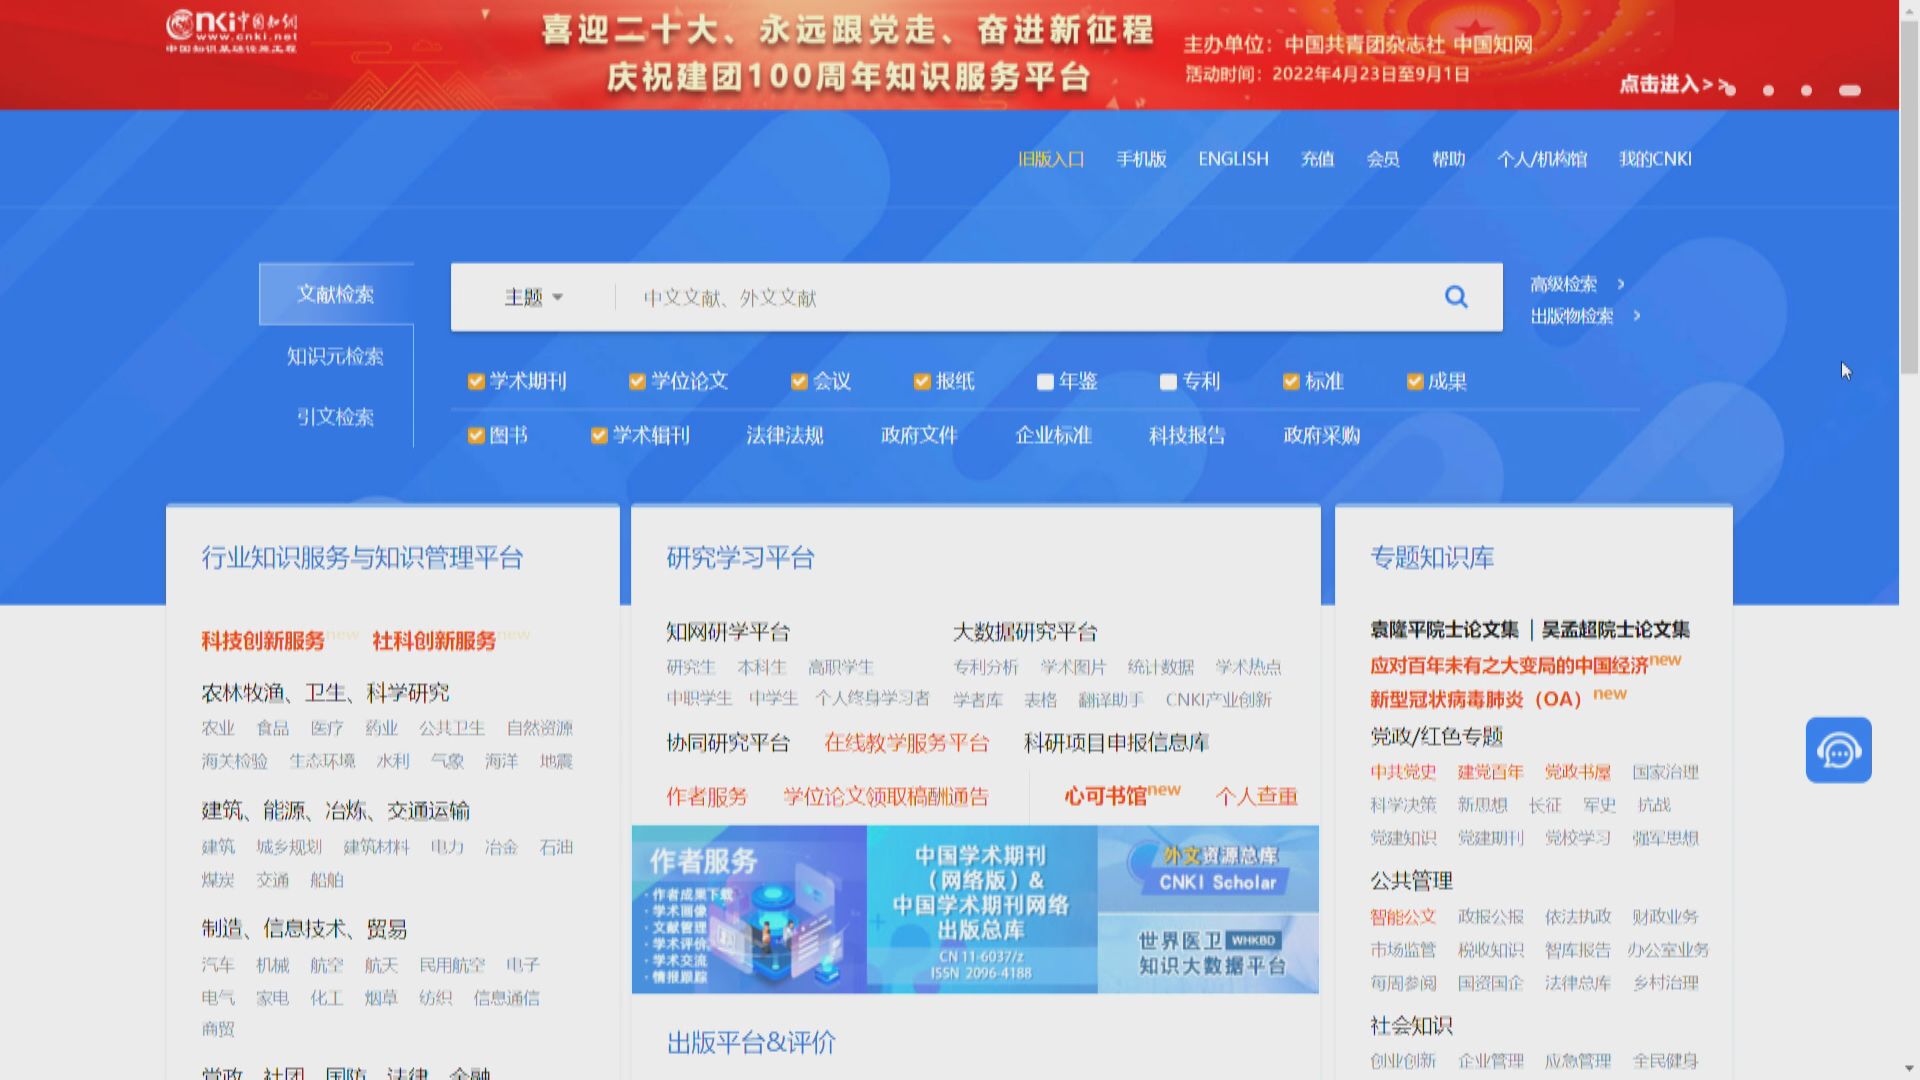The image size is (1920, 1080).
Task: Uncheck the 图书 option
Action: 474,435
